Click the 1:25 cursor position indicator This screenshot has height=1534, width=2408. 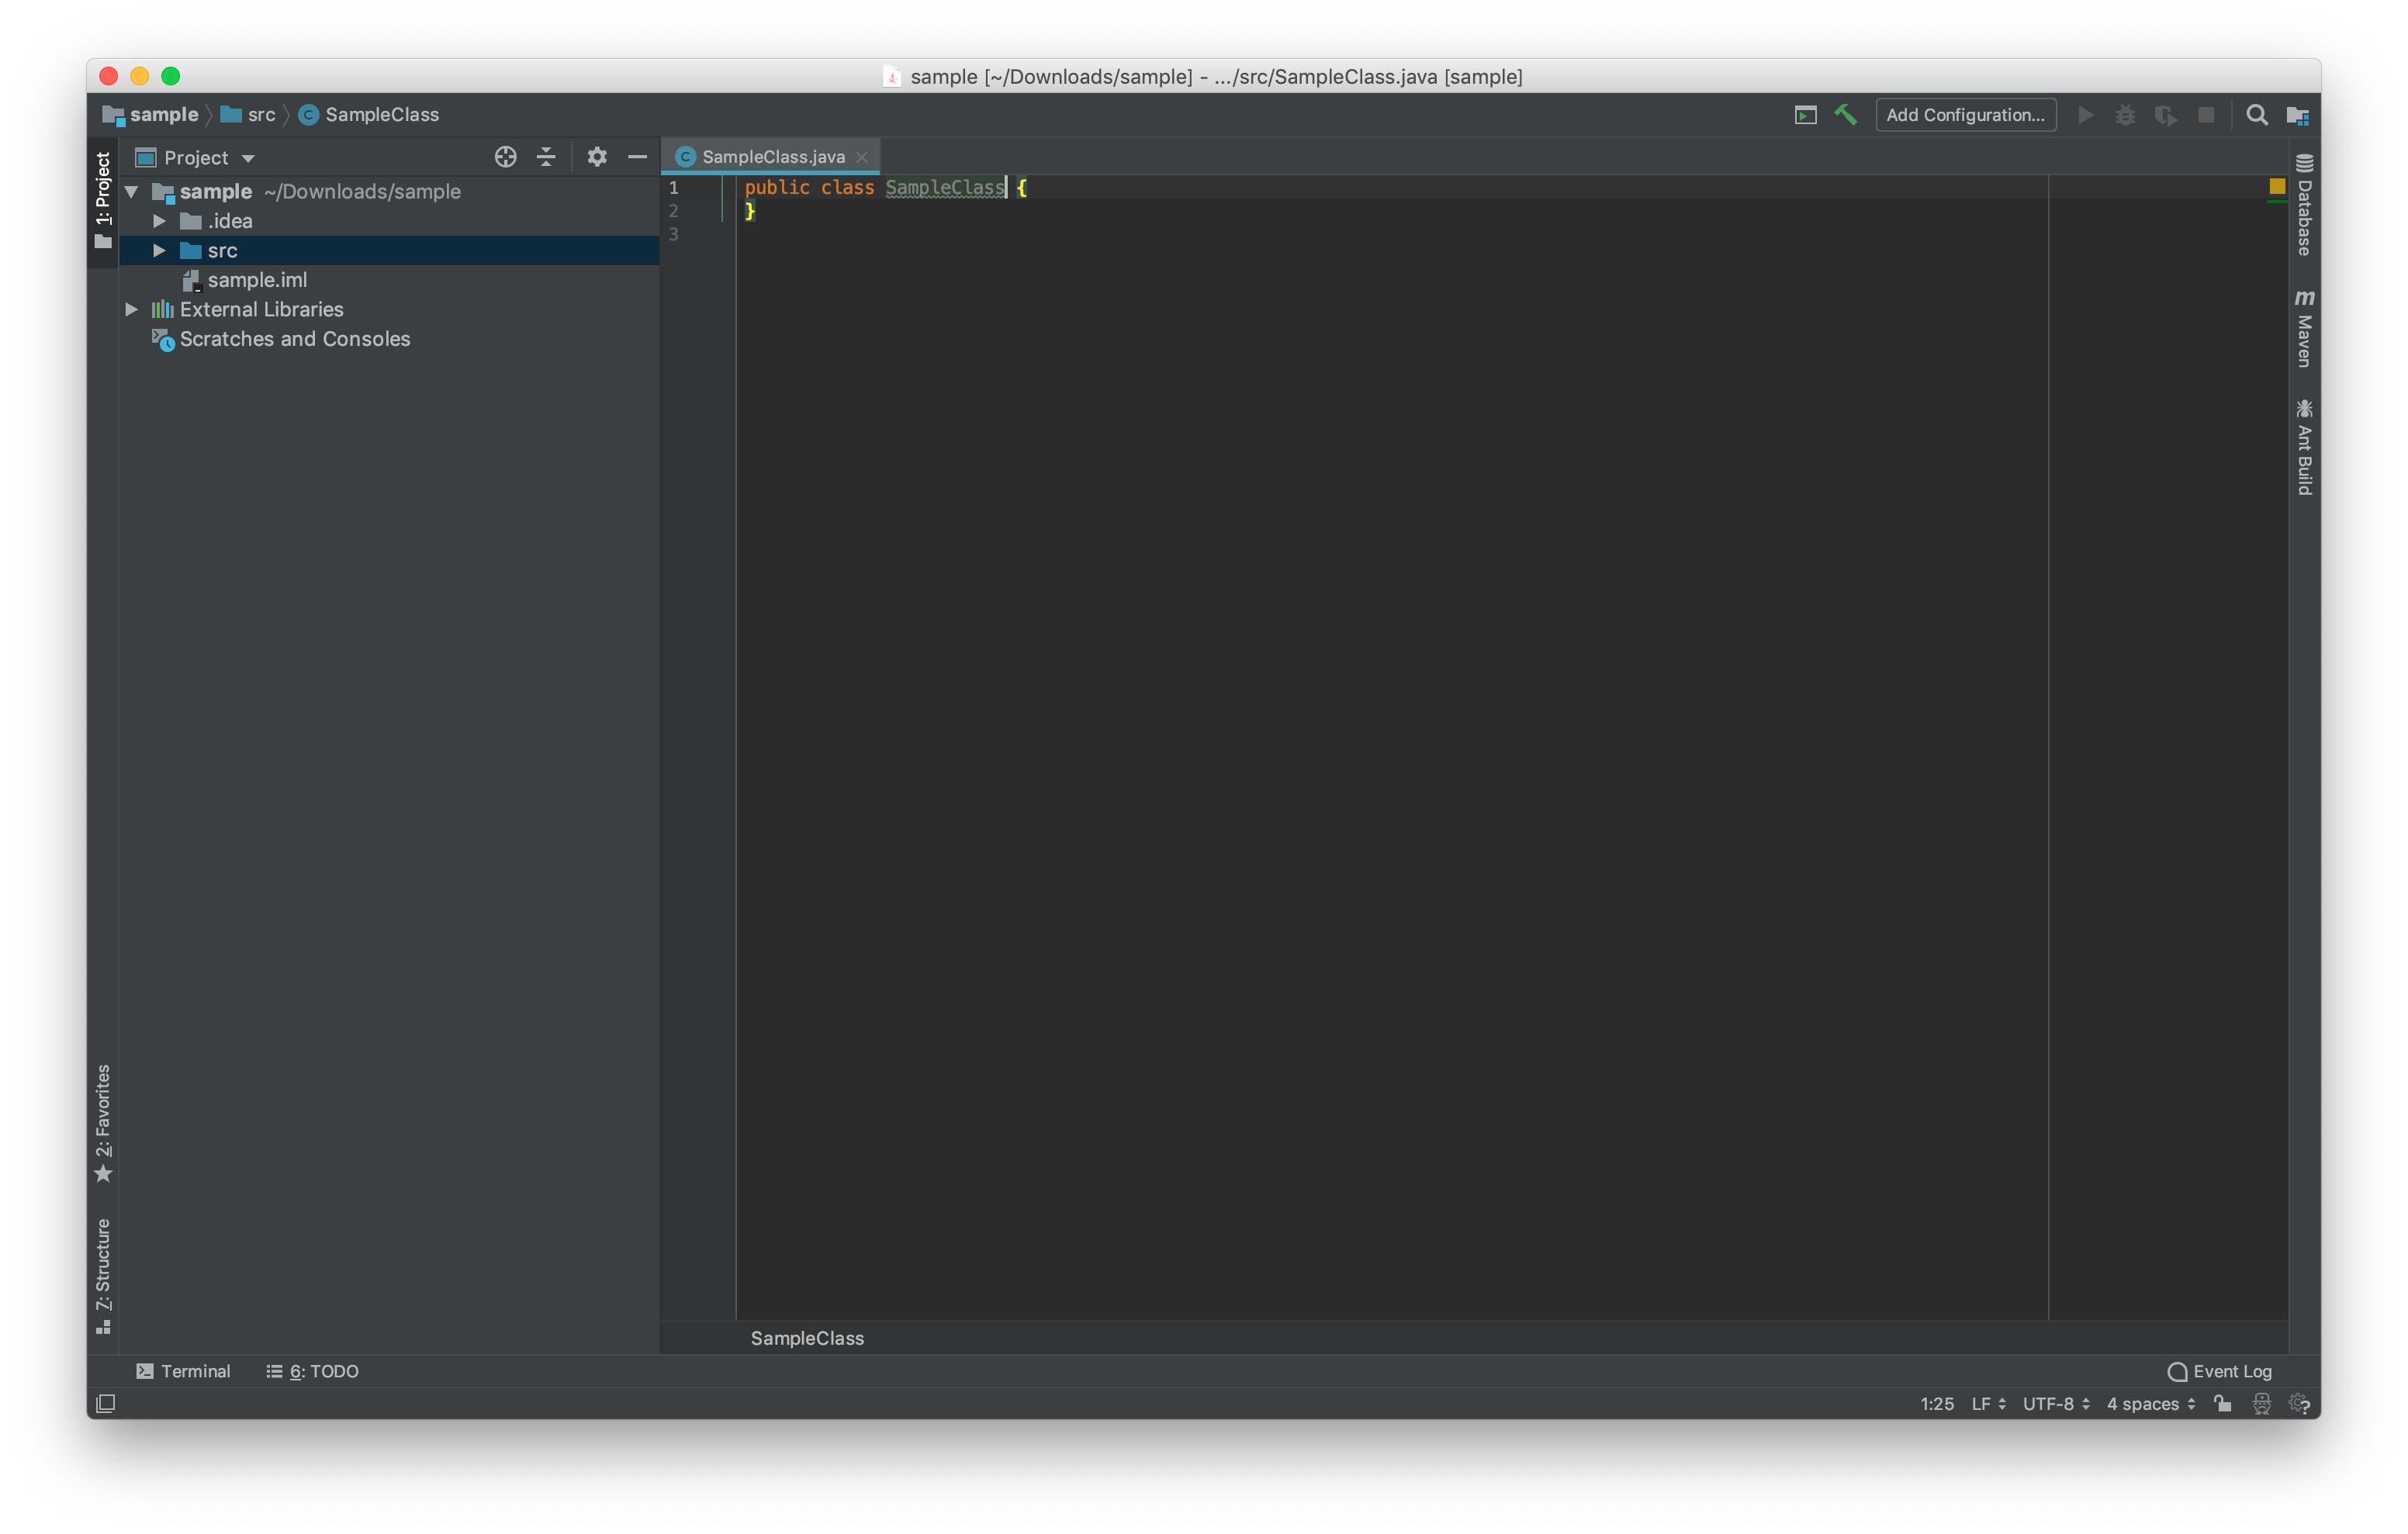point(1937,1404)
